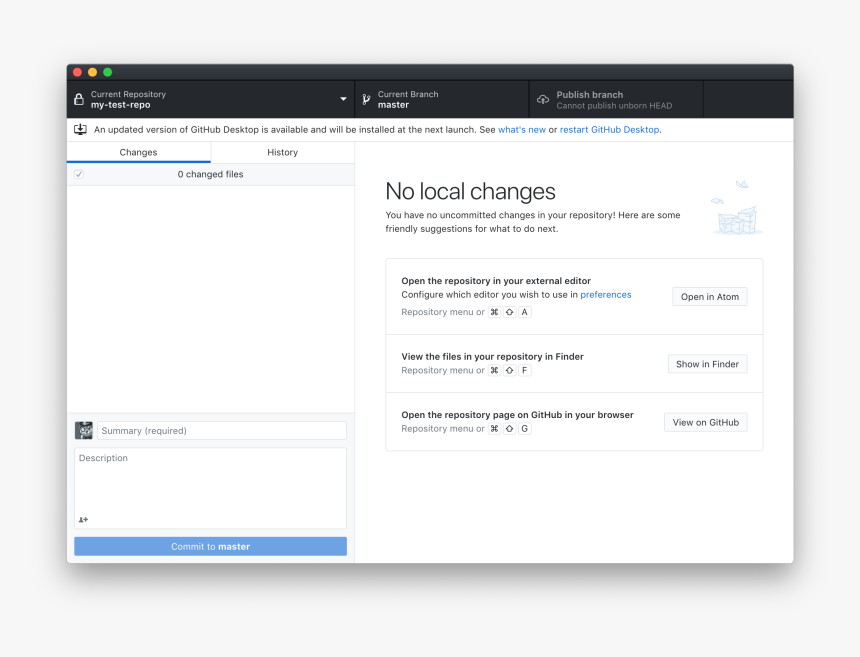Viewport: 860px width, 657px height.
Task: Click the shift key icon before G
Action: (510, 429)
